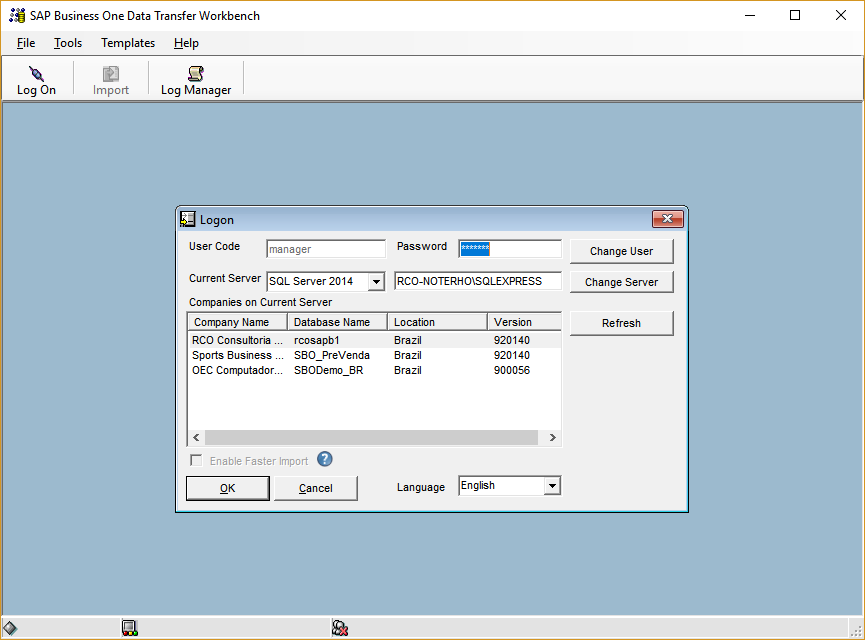Image resolution: width=865 pixels, height=640 pixels.
Task: Open the Help menu
Action: tap(186, 43)
